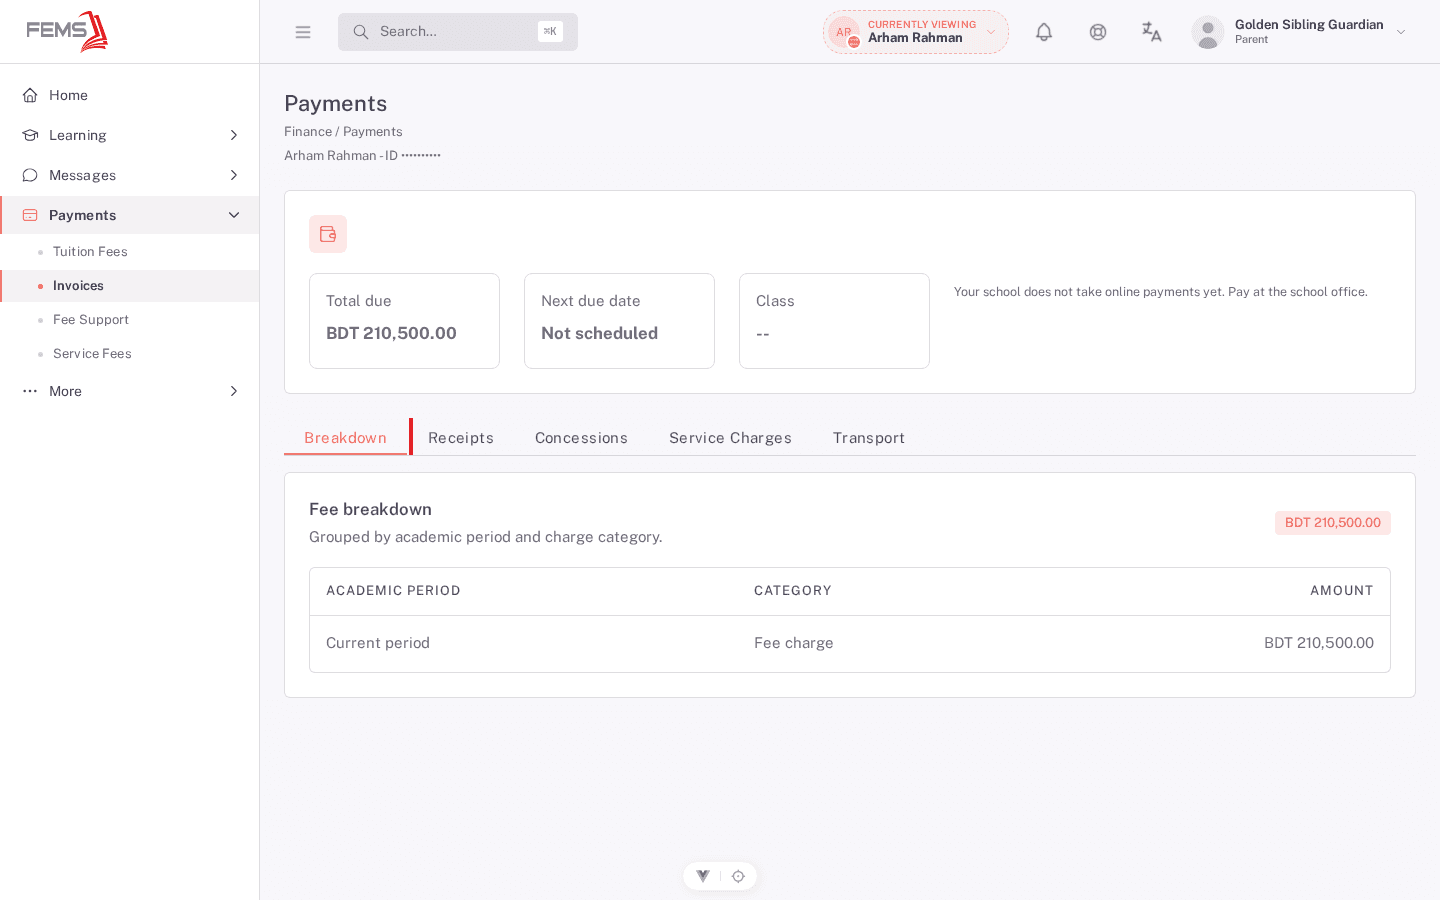Click the Payments card icon in sidebar

pyautogui.click(x=30, y=215)
